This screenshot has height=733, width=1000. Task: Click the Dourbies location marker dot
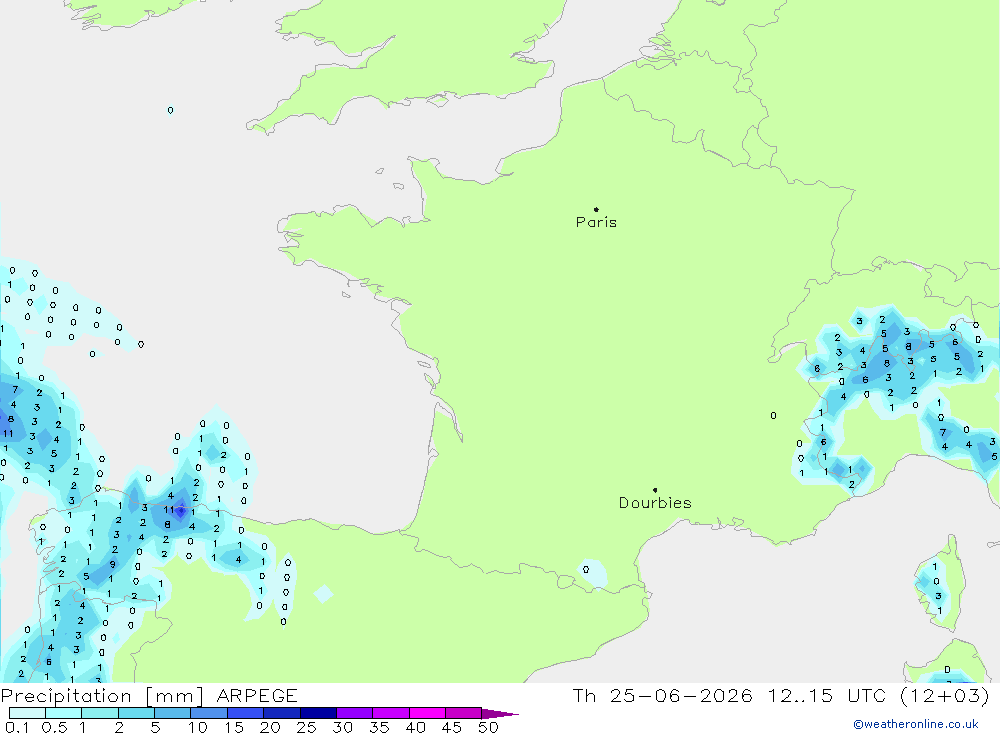pos(655,490)
